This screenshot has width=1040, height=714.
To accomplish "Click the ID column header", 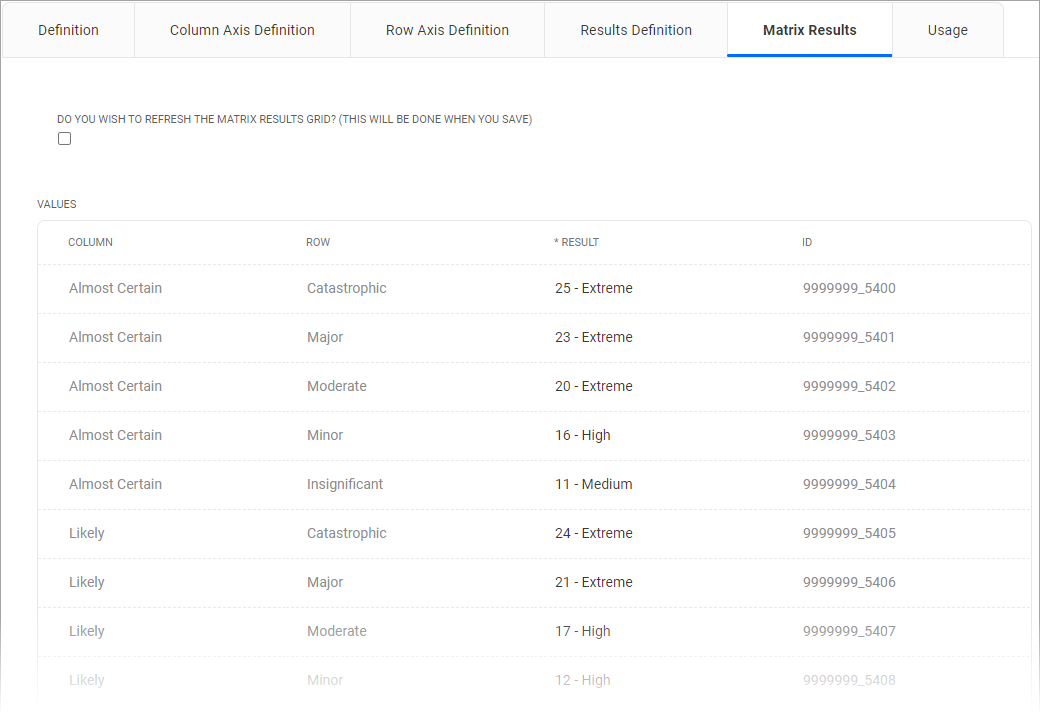I will (x=807, y=242).
